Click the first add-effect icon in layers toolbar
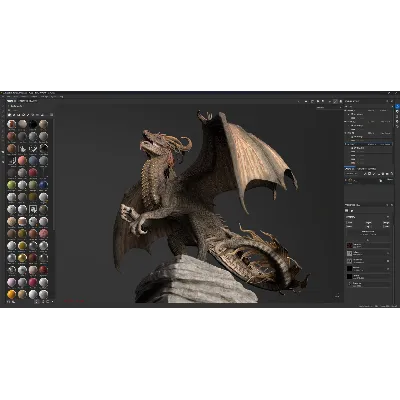This screenshot has width=400, height=400. pos(365,174)
